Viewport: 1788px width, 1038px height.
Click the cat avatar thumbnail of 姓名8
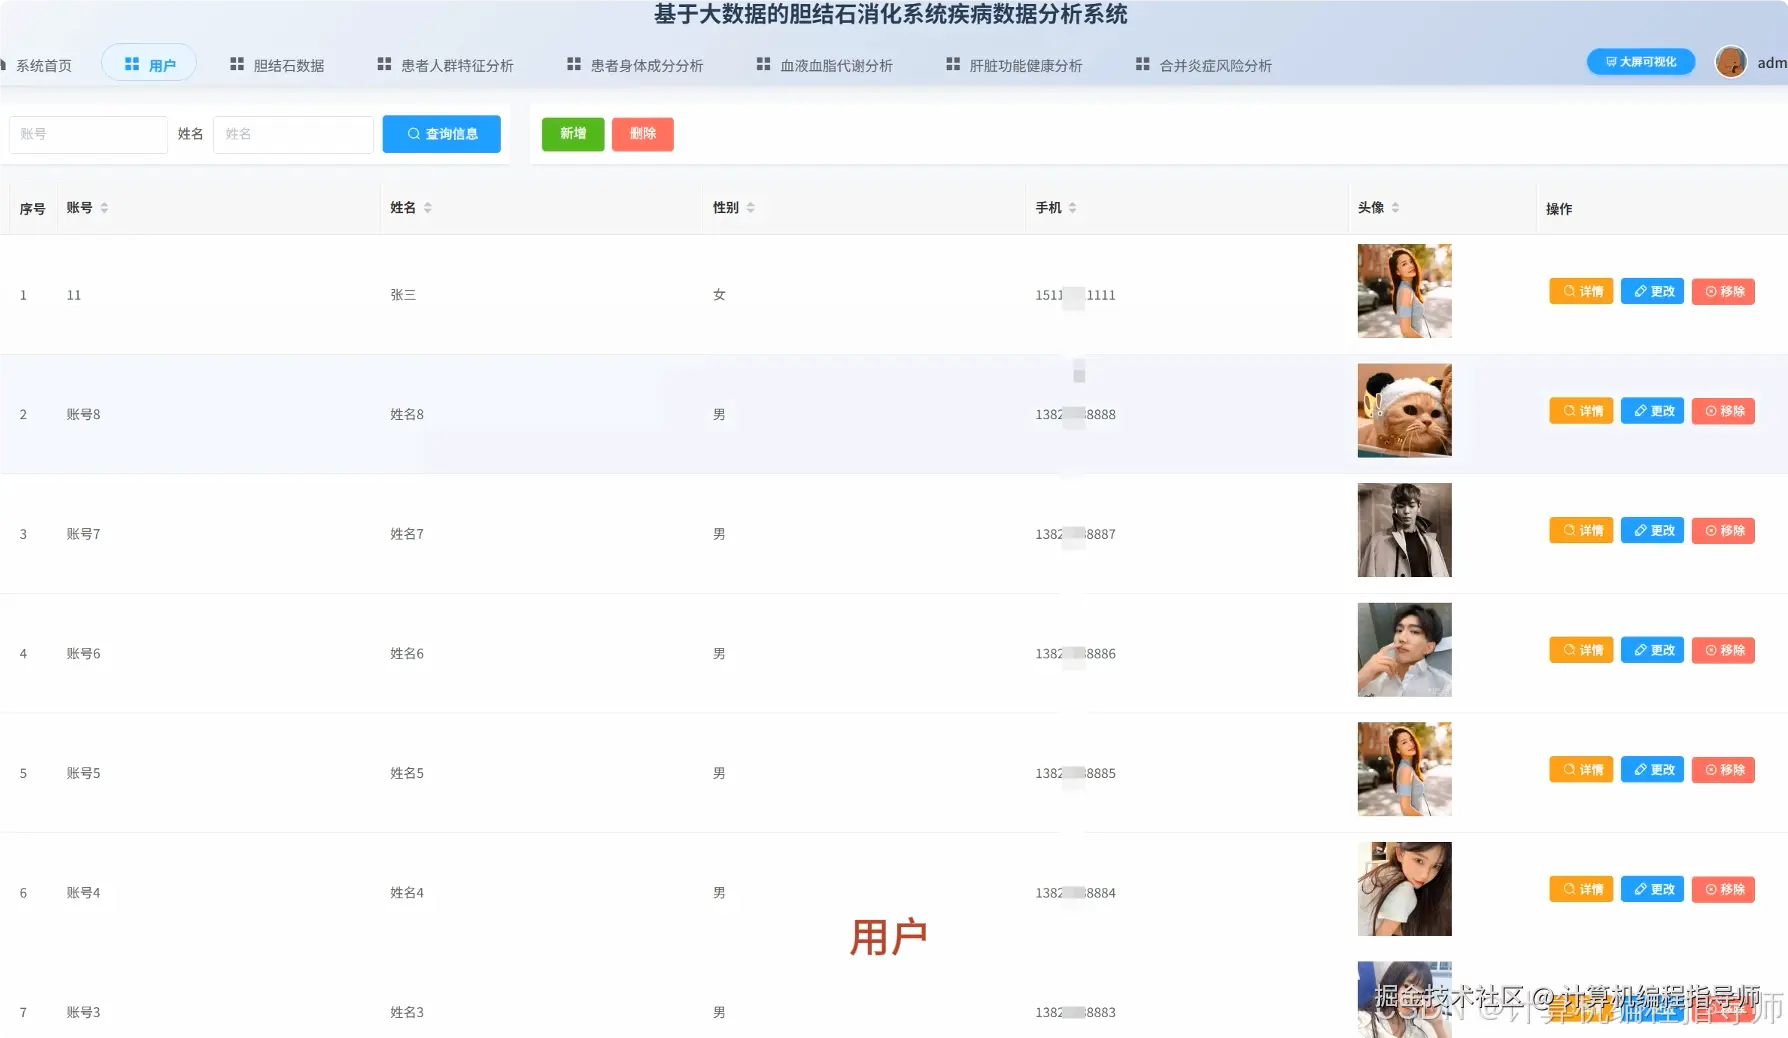1404,410
